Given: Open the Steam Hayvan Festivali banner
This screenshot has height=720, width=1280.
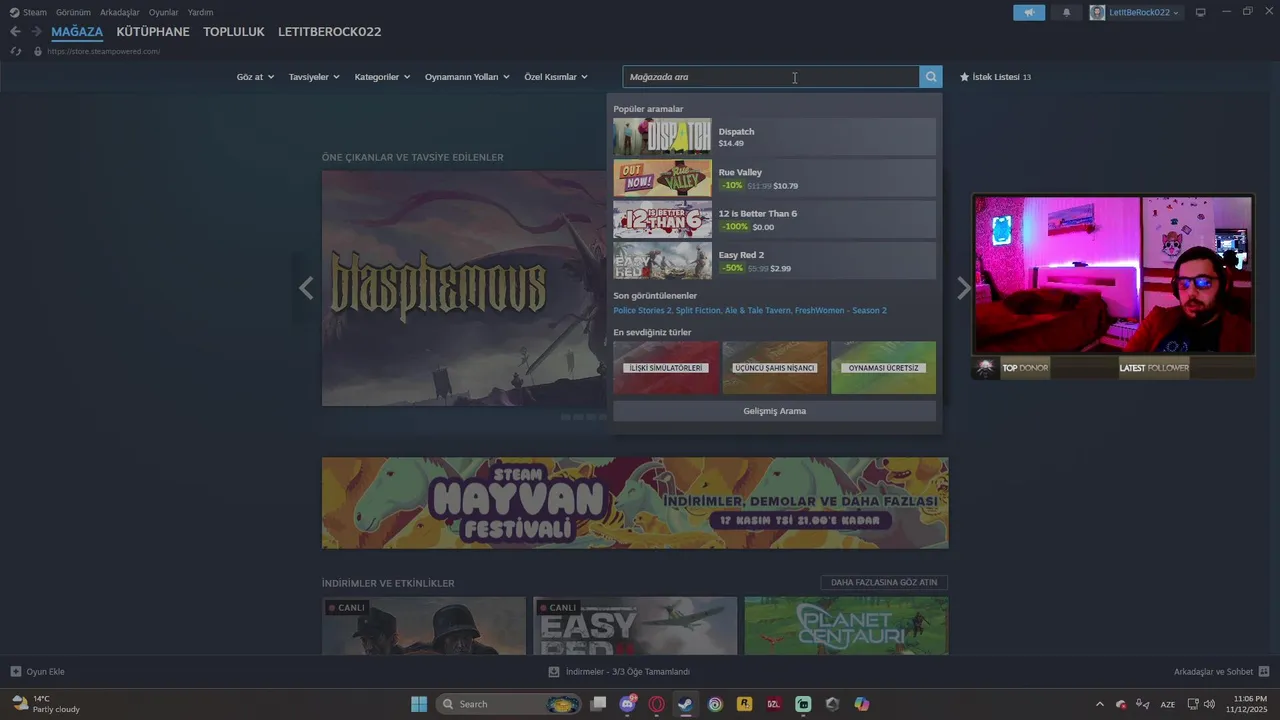Looking at the screenshot, I should (x=635, y=503).
